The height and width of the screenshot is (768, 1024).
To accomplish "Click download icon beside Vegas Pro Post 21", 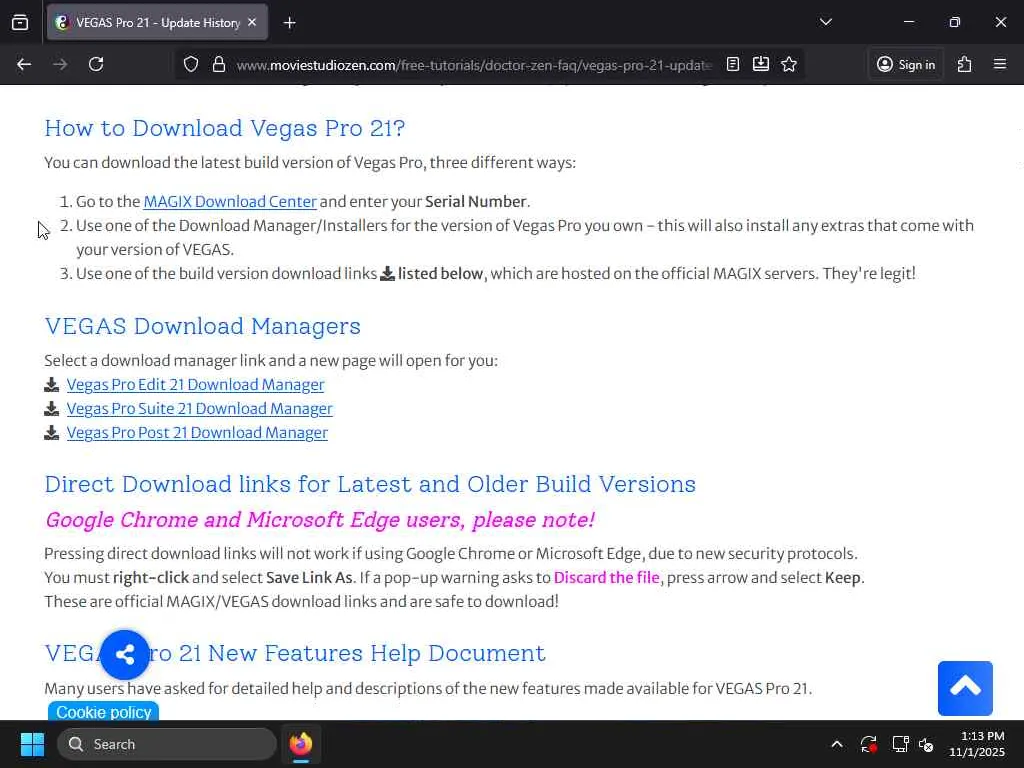I will (x=52, y=433).
